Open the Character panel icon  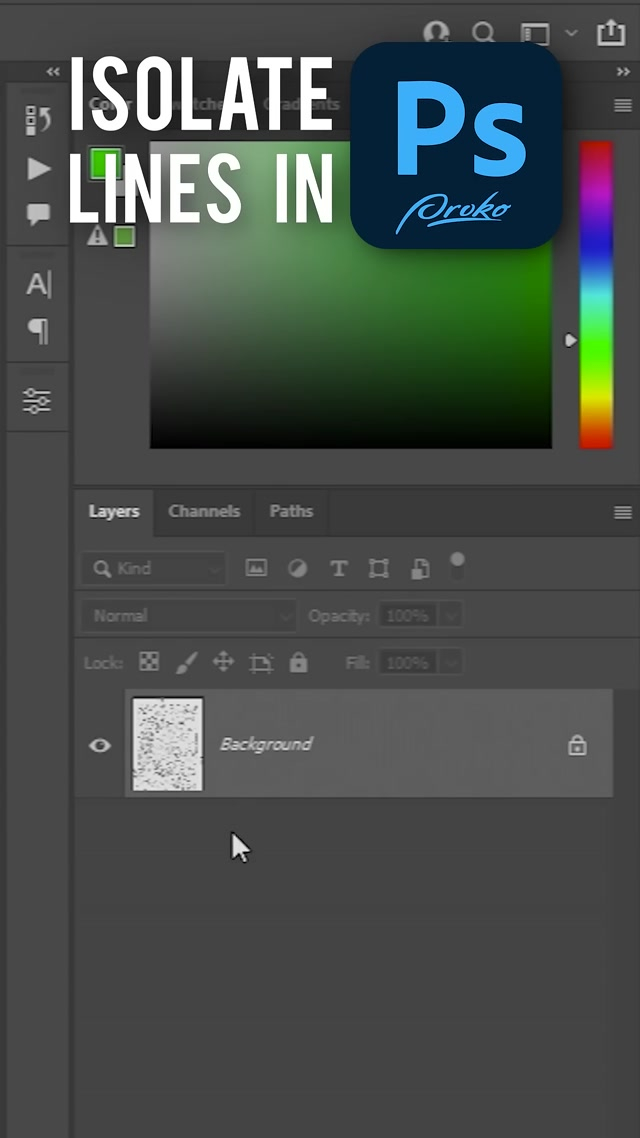tap(38, 285)
